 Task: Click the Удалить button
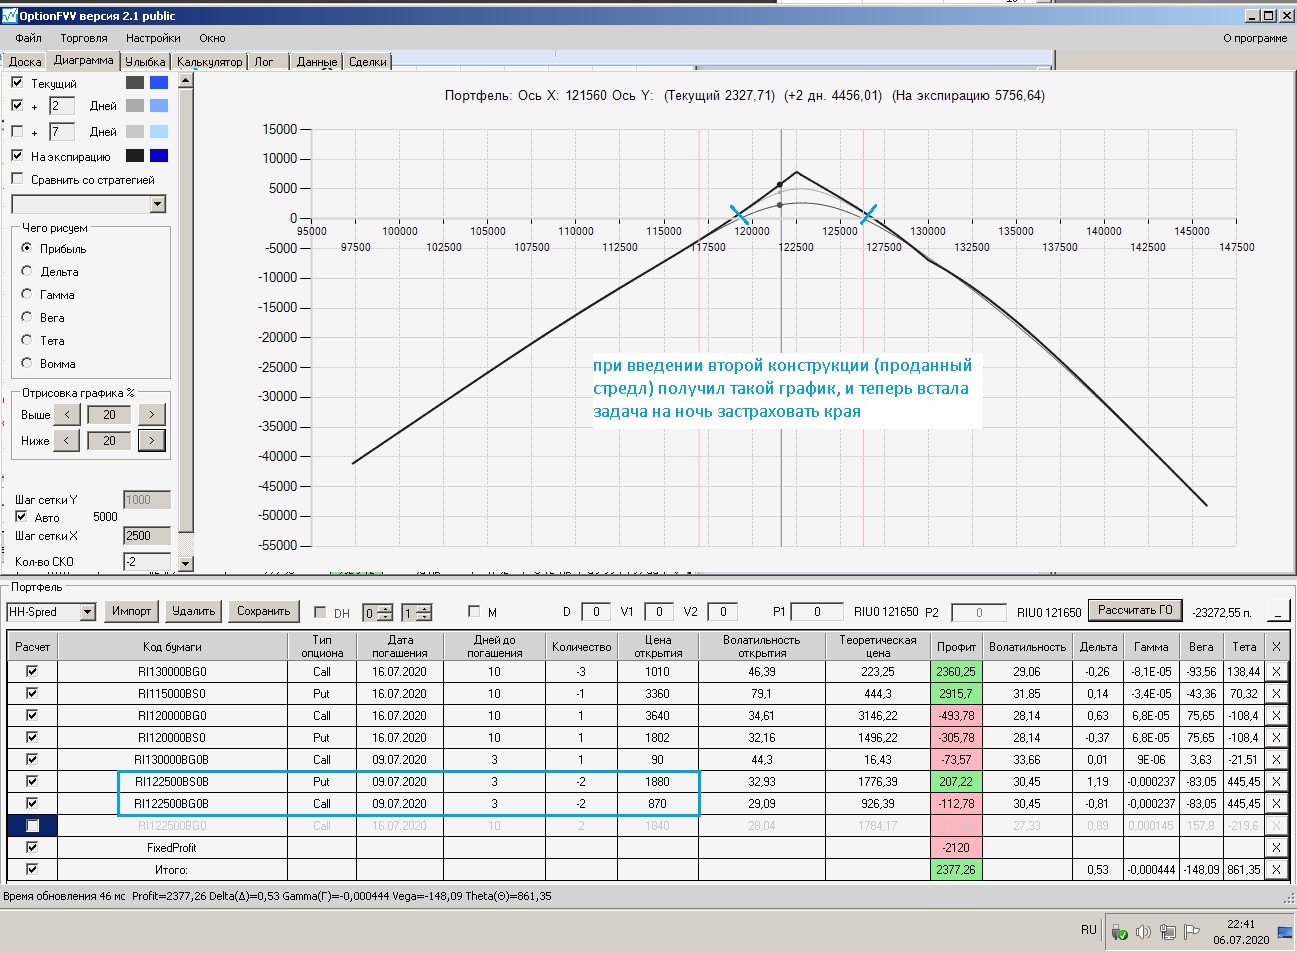click(x=193, y=611)
